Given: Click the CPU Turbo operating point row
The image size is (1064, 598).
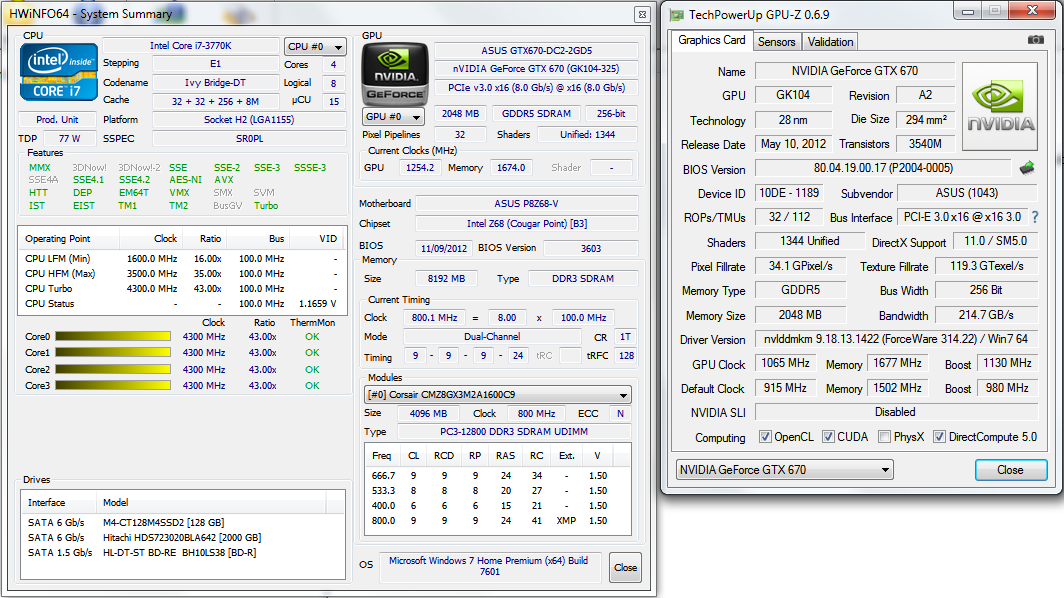Looking at the screenshot, I should point(181,288).
